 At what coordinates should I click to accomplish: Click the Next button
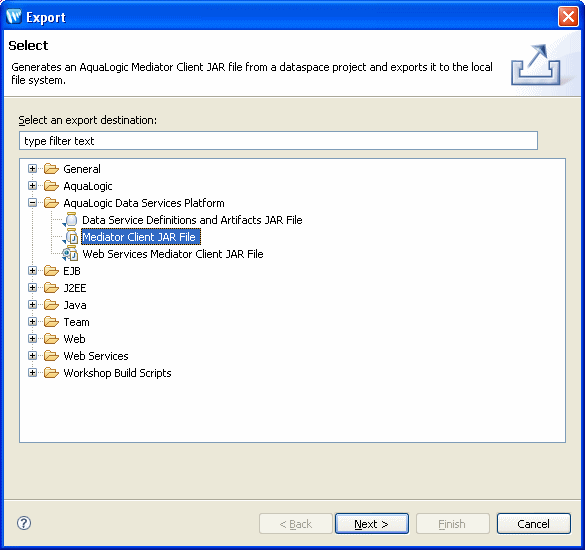pos(372,524)
